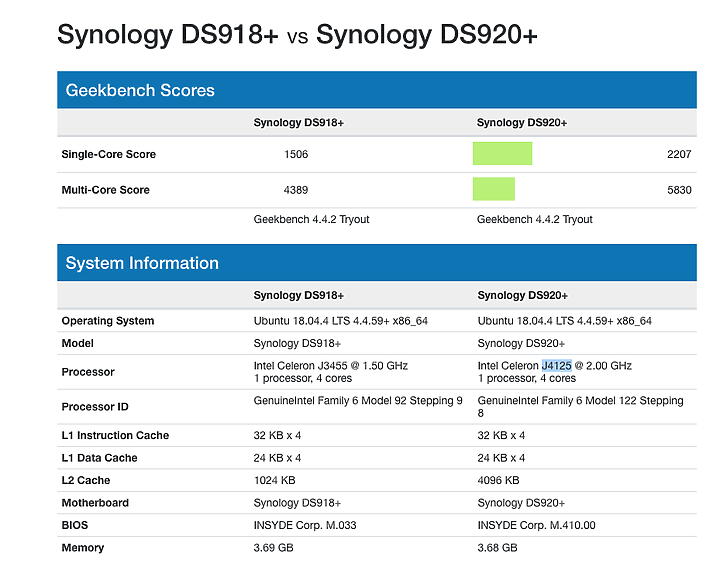Click the BIOS row label
720x570 pixels.
pyautogui.click(x=75, y=525)
